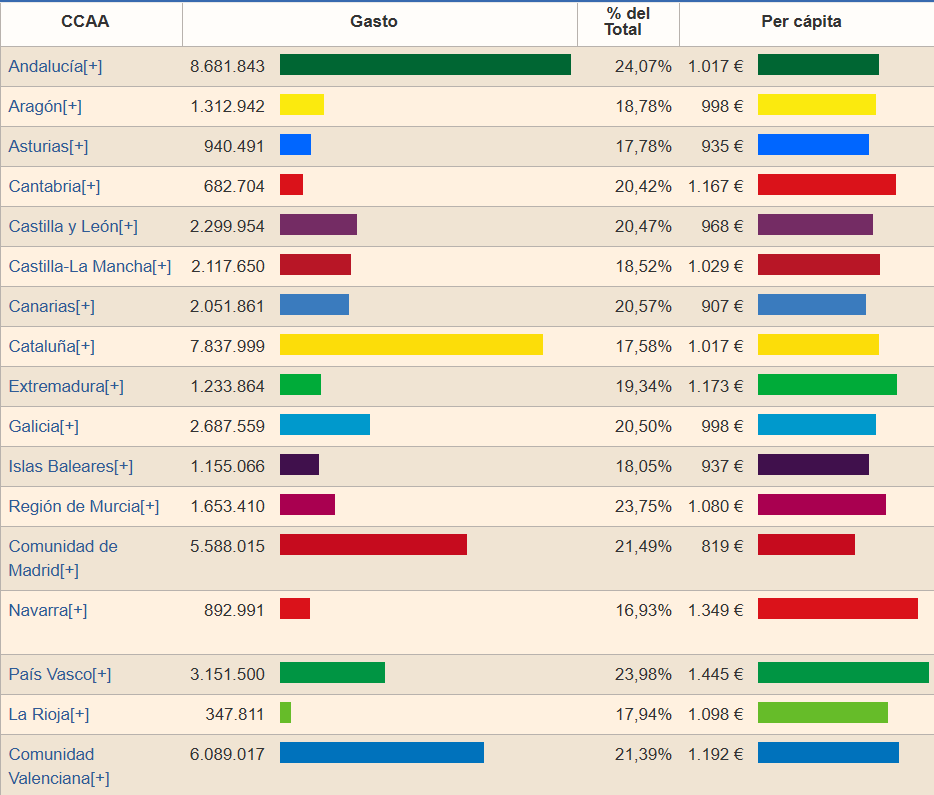
Task: Sort by the CCAA column header
Action: coord(85,21)
